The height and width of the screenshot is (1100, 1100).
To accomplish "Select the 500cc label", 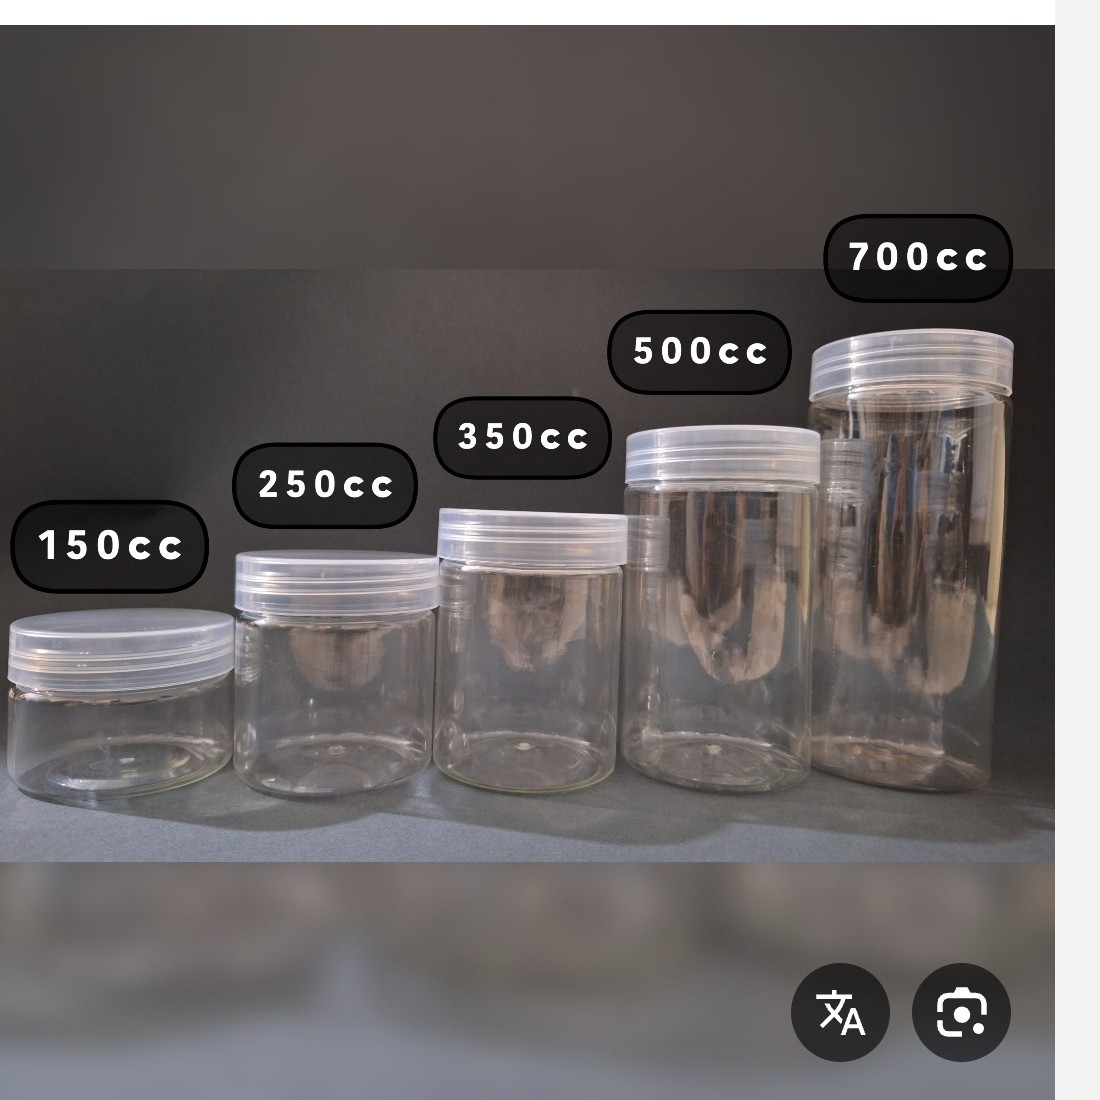I will pyautogui.click(x=699, y=351).
